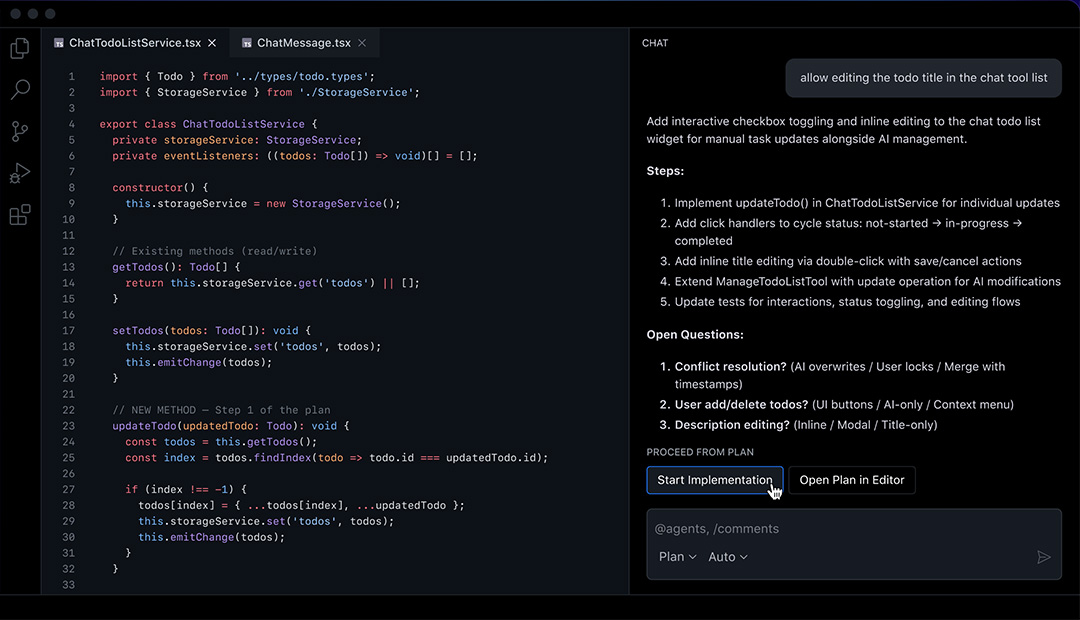Click the macOS green zoom window dot
This screenshot has width=1080, height=620.
(50, 14)
